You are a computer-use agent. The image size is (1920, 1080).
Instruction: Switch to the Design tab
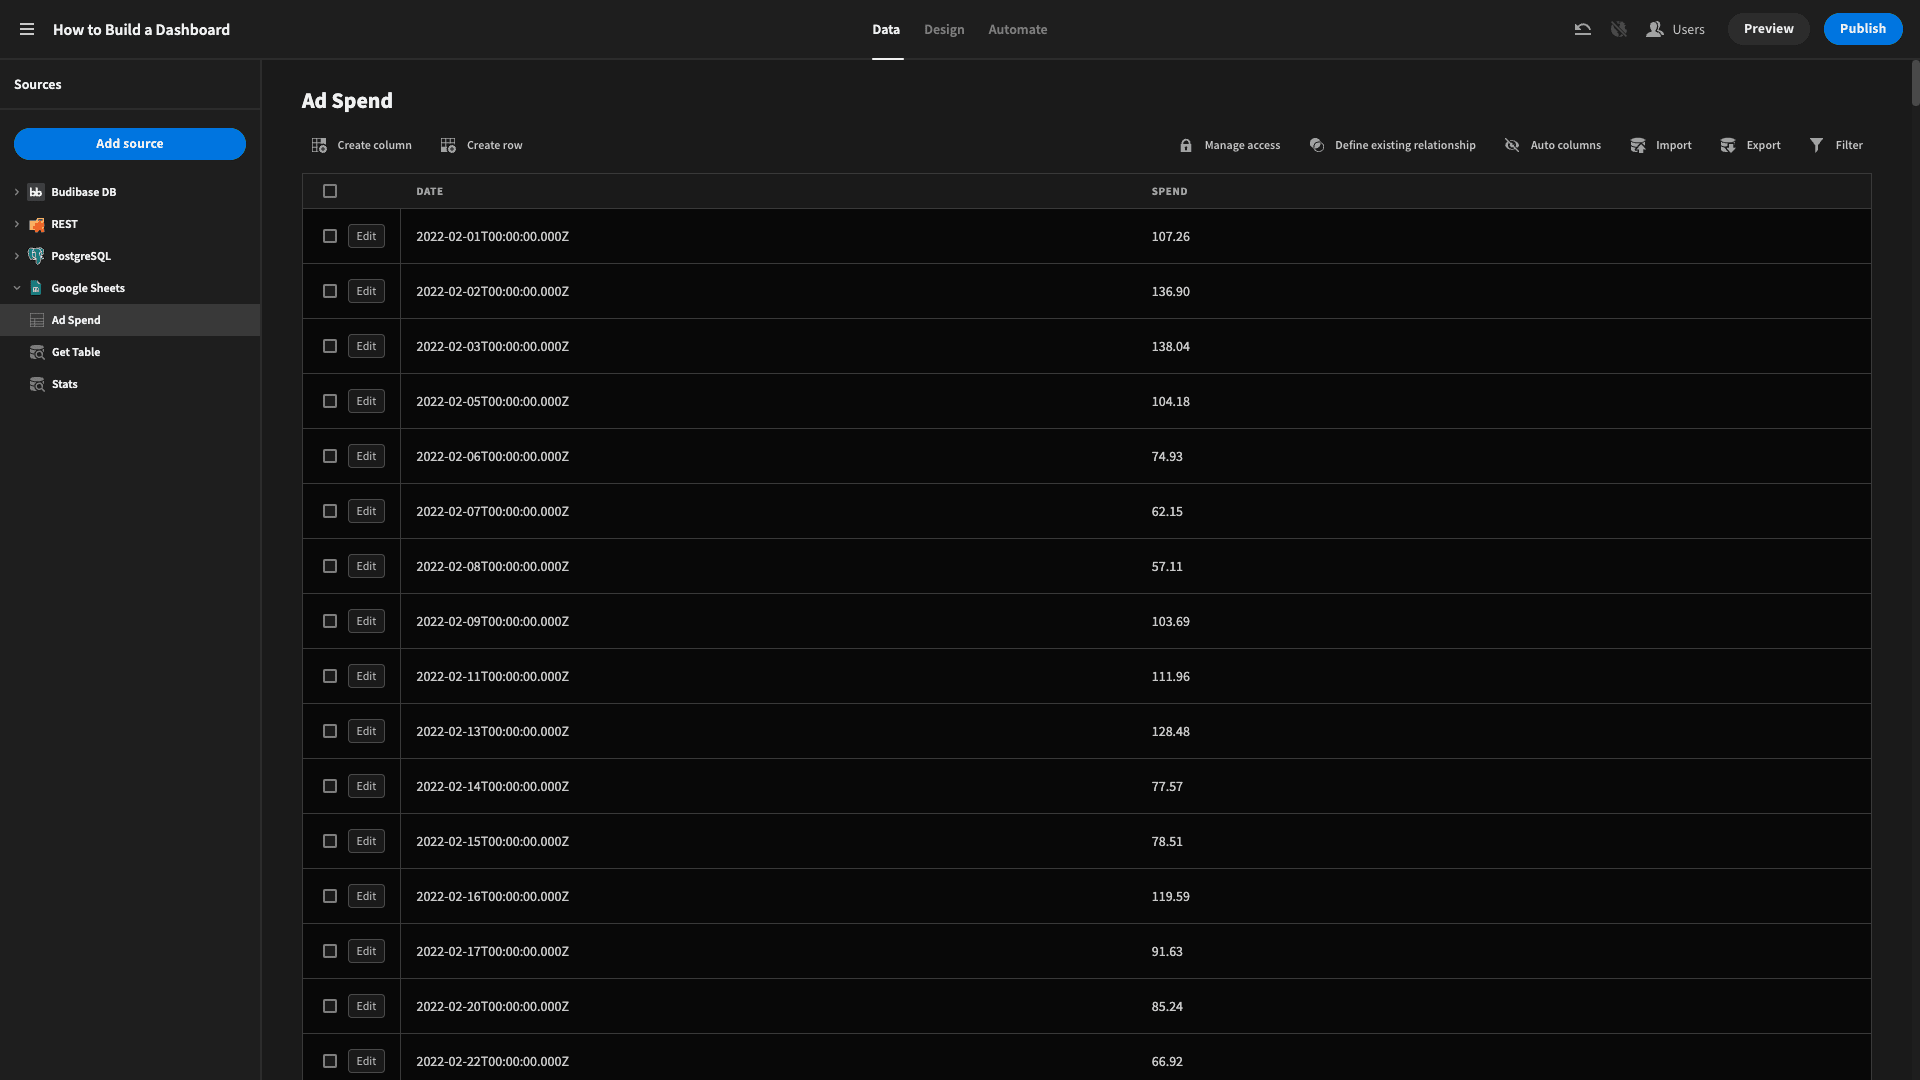click(x=944, y=29)
